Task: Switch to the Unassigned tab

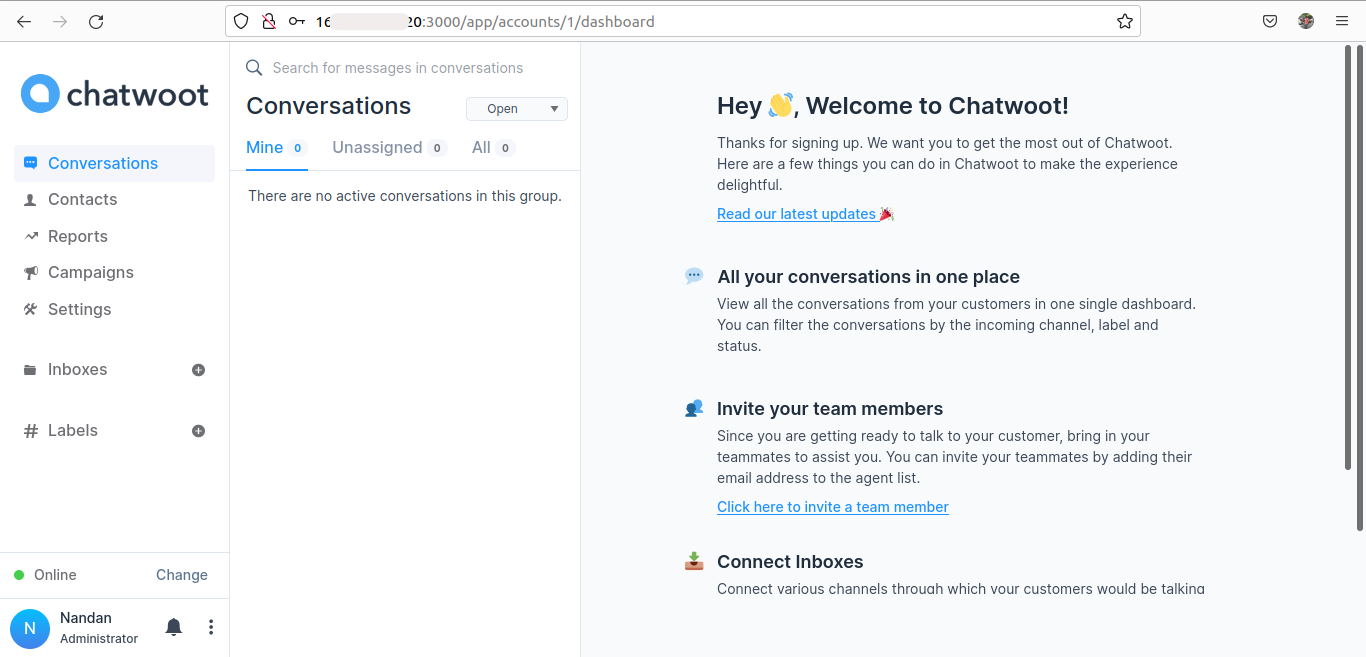Action: [389, 148]
